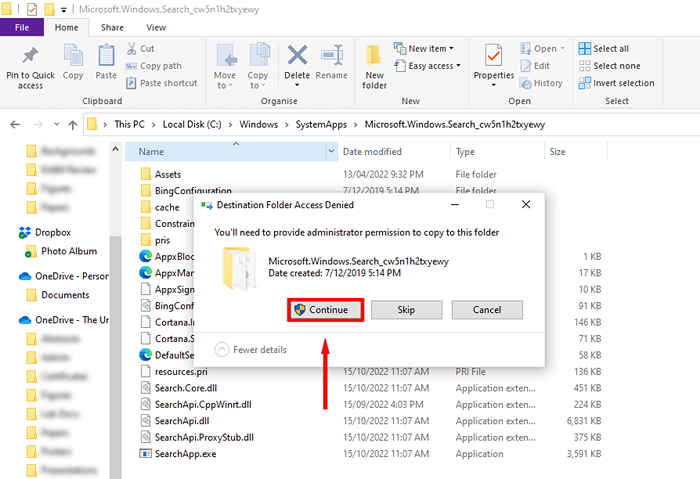Open the Copy to ribbon button
Image resolution: width=700 pixels, height=479 pixels.
click(258, 66)
